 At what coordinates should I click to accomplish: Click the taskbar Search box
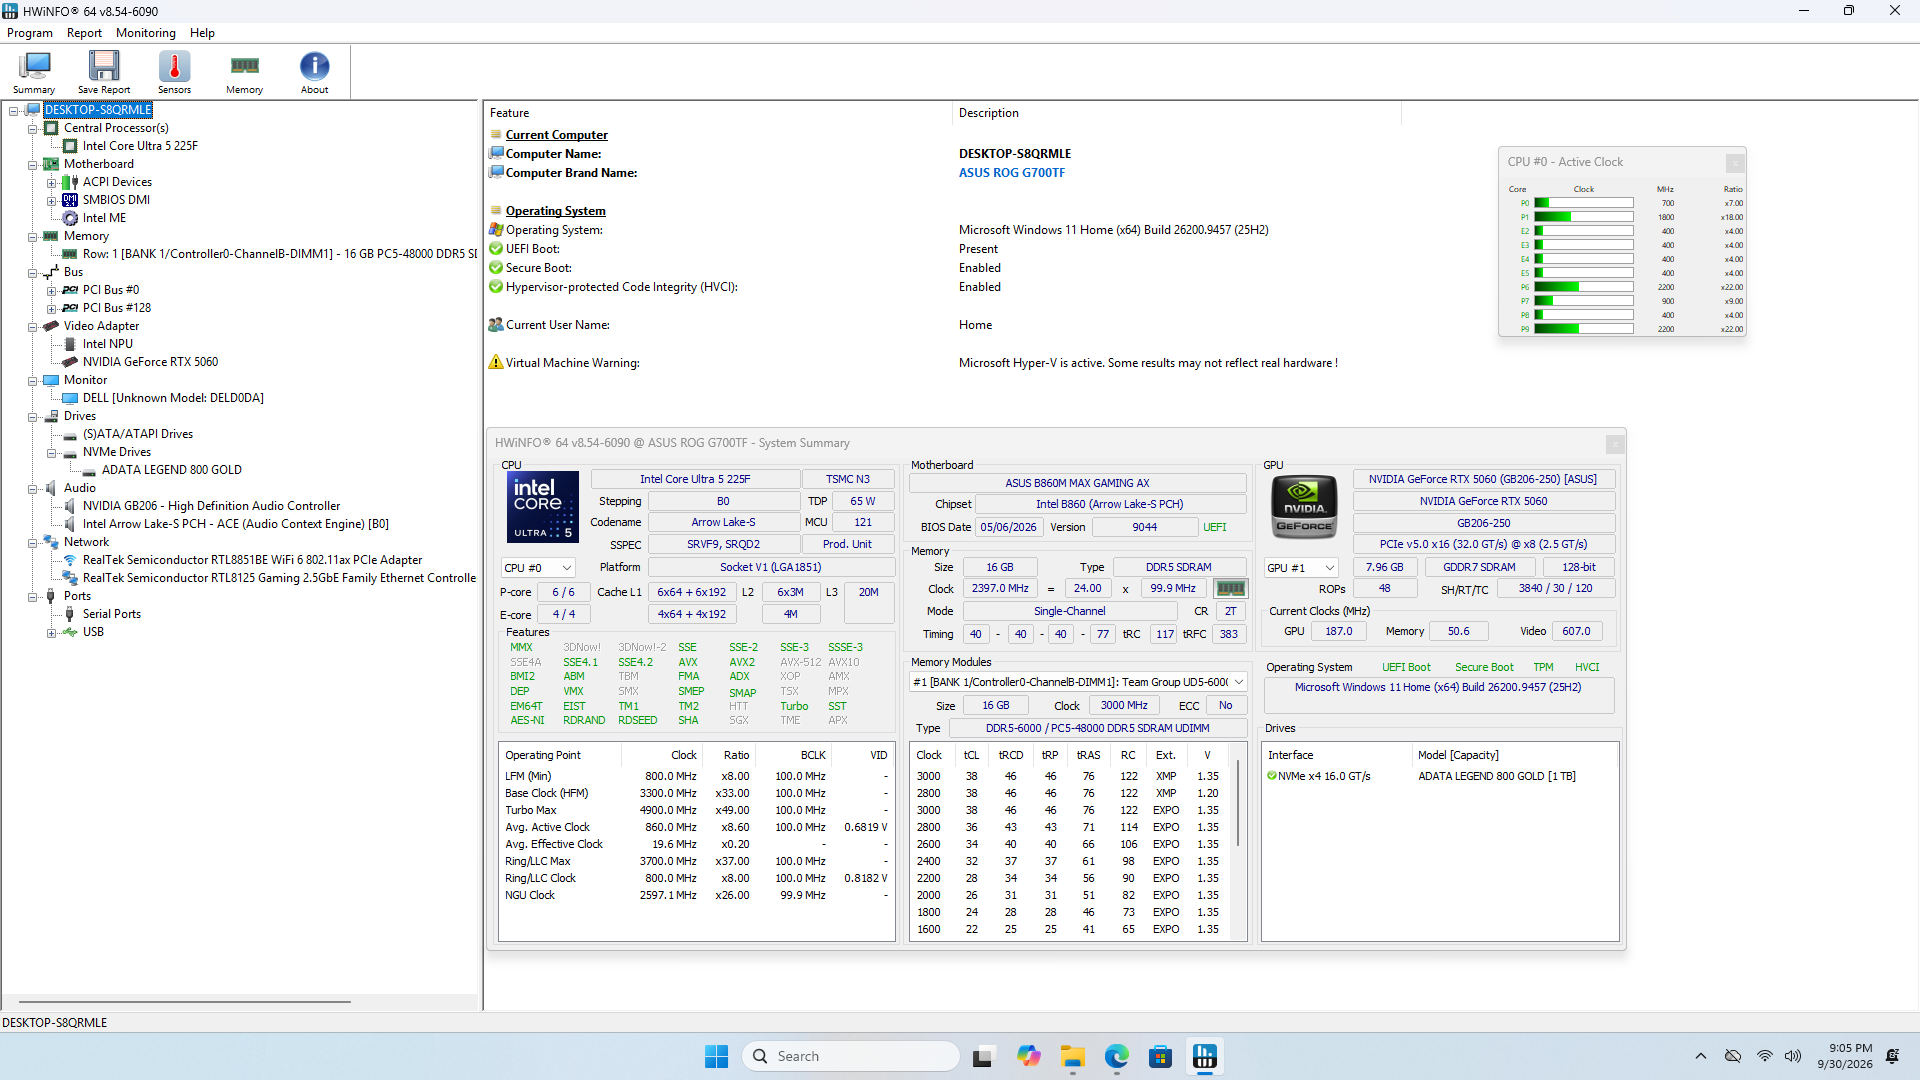point(851,1056)
